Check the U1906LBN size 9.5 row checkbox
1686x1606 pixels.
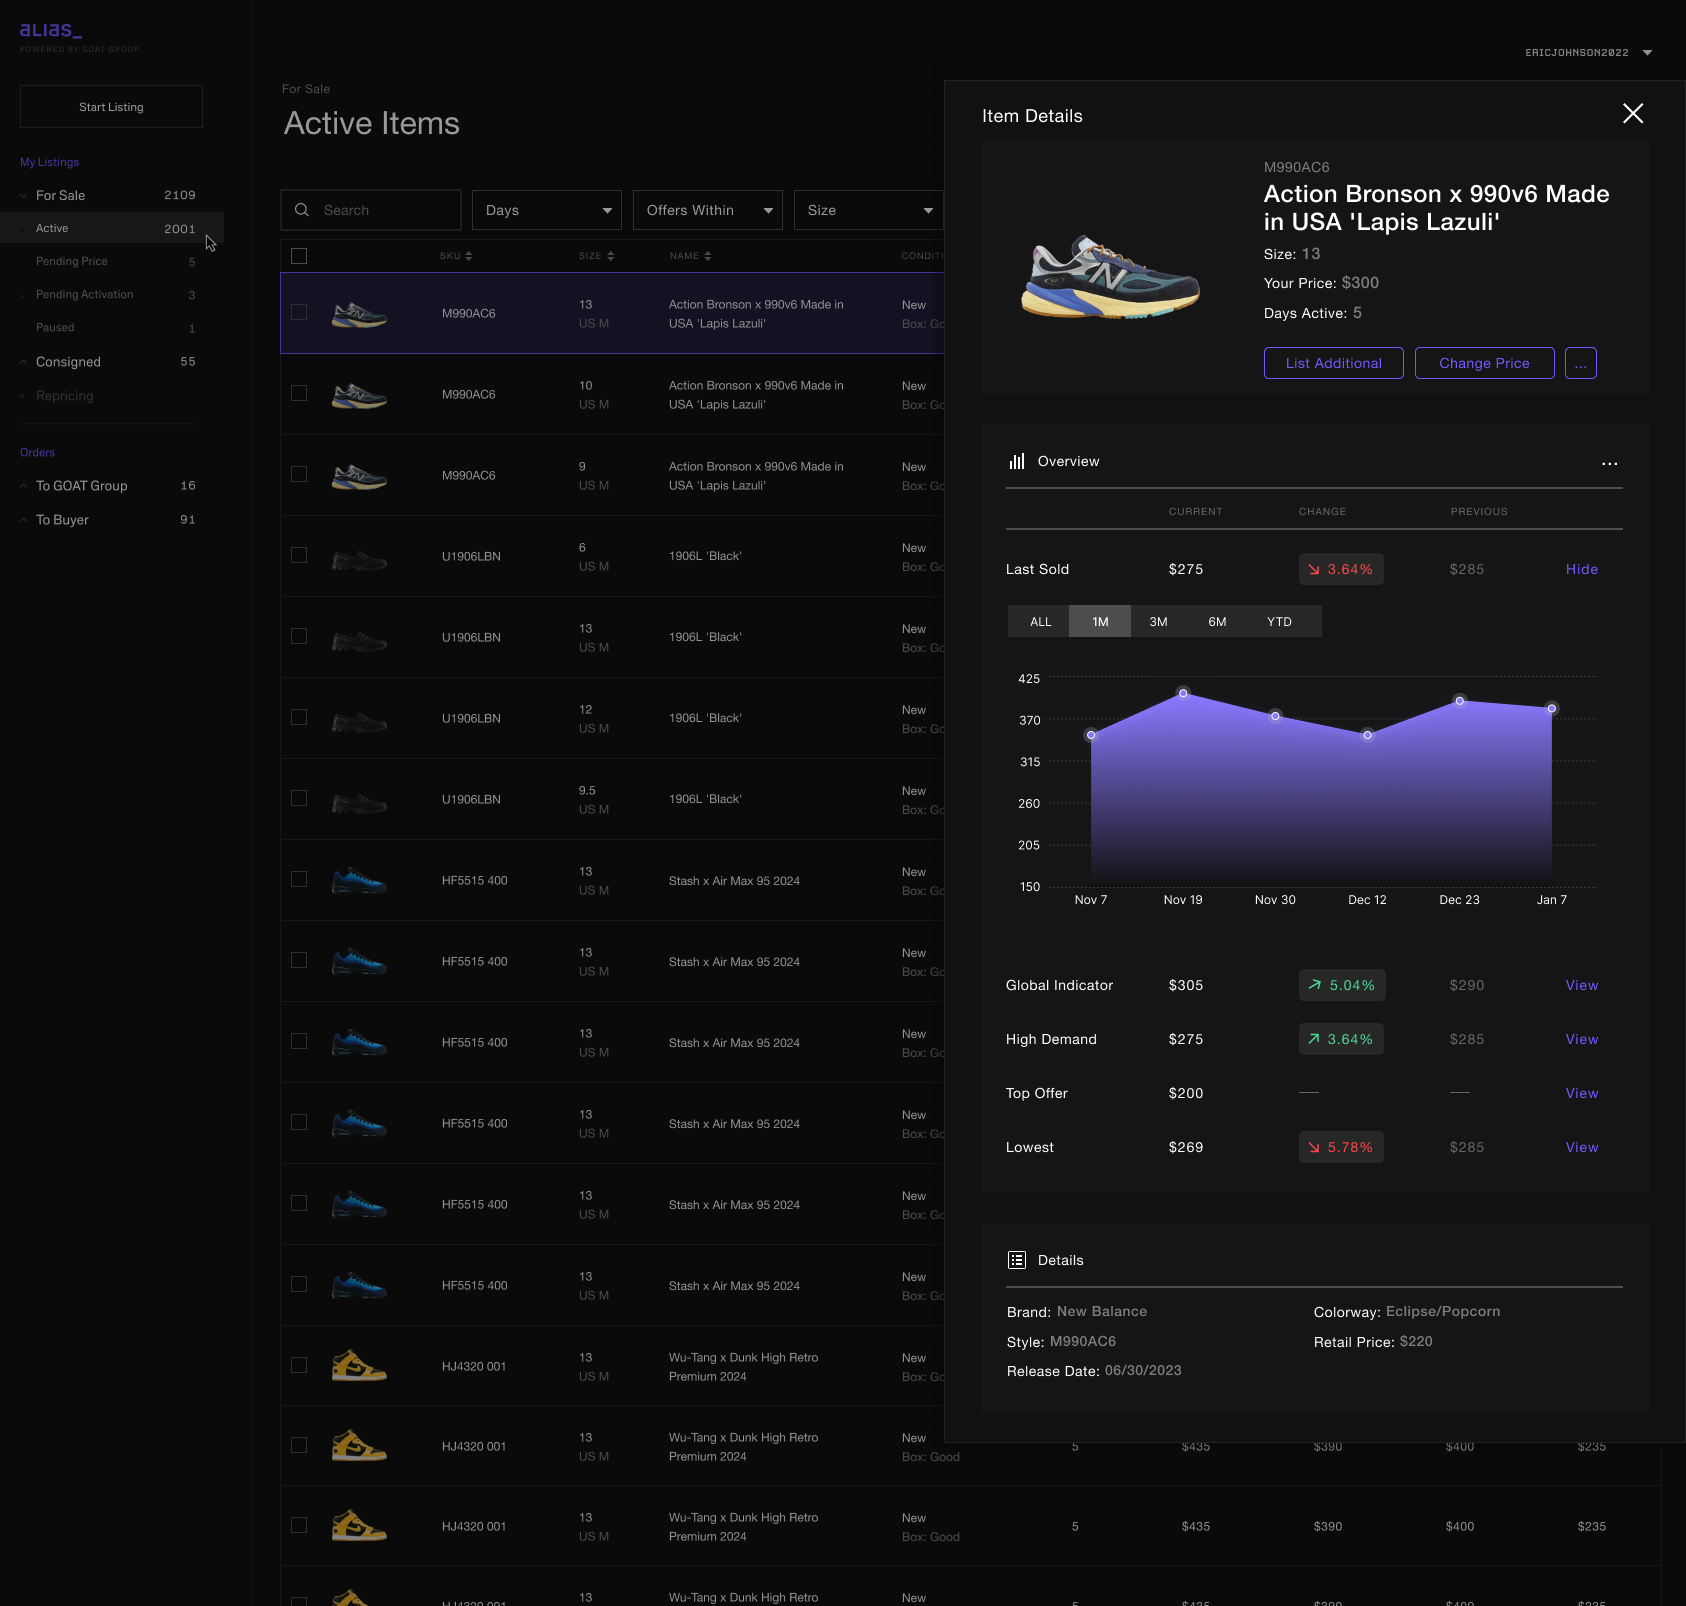tap(299, 798)
